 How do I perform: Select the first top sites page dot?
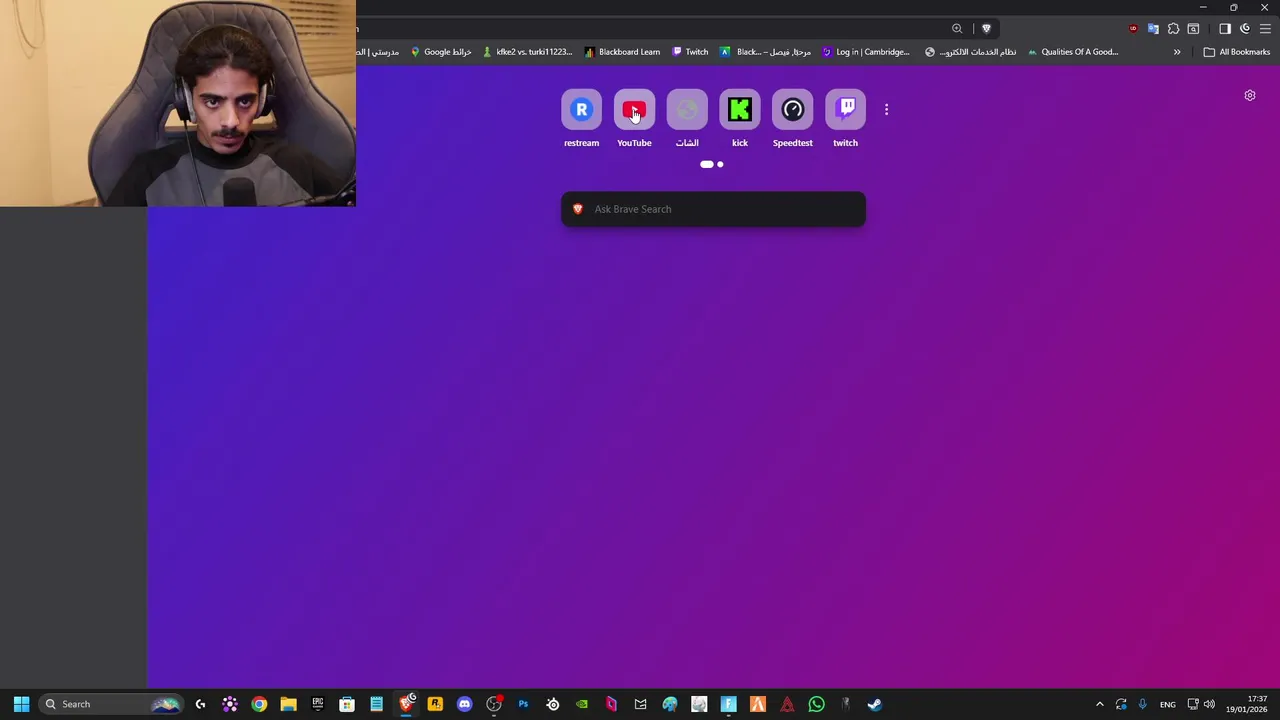pyautogui.click(x=707, y=164)
